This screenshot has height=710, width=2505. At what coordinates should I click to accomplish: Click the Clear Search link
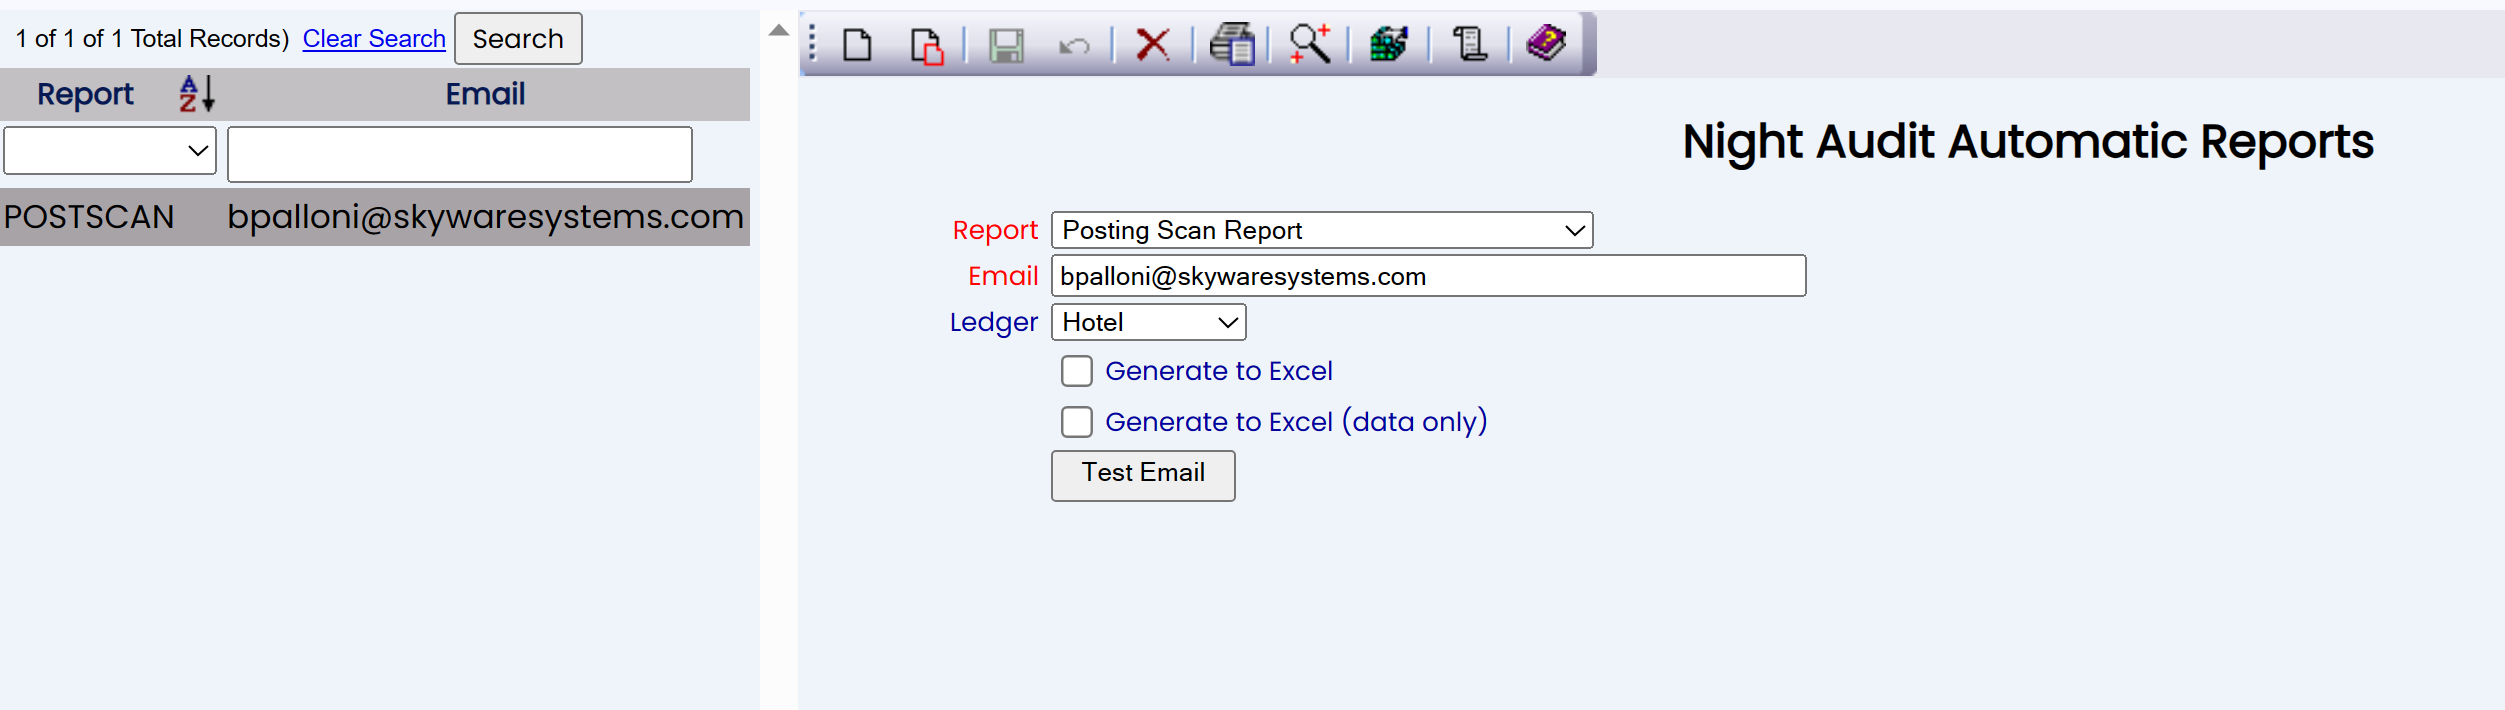coord(374,39)
